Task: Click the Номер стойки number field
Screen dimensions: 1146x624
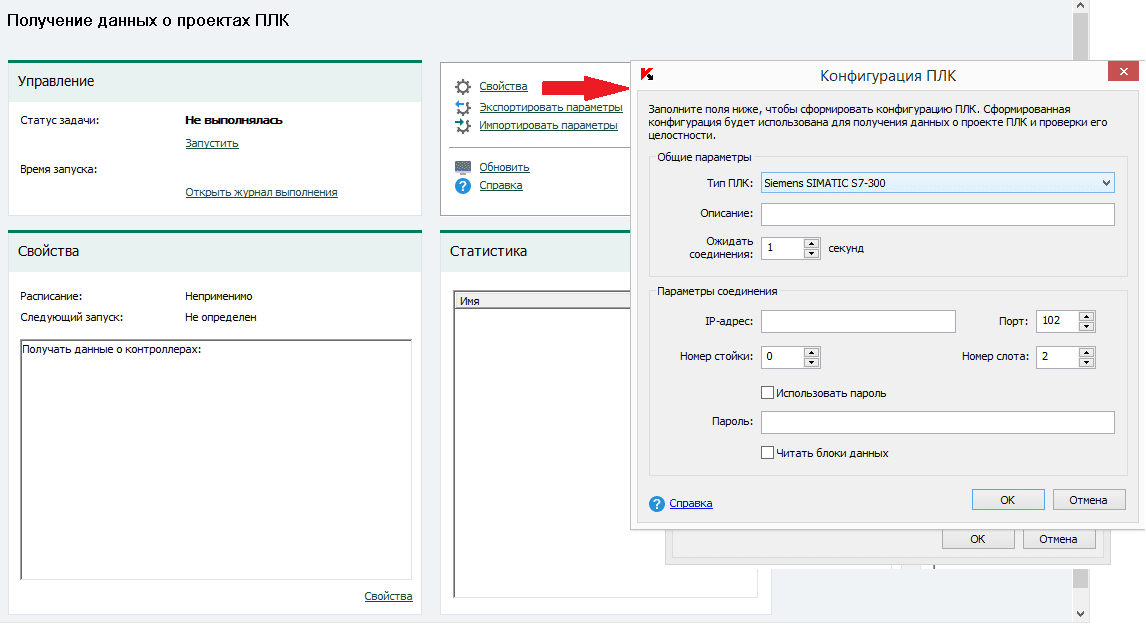Action: (x=782, y=357)
